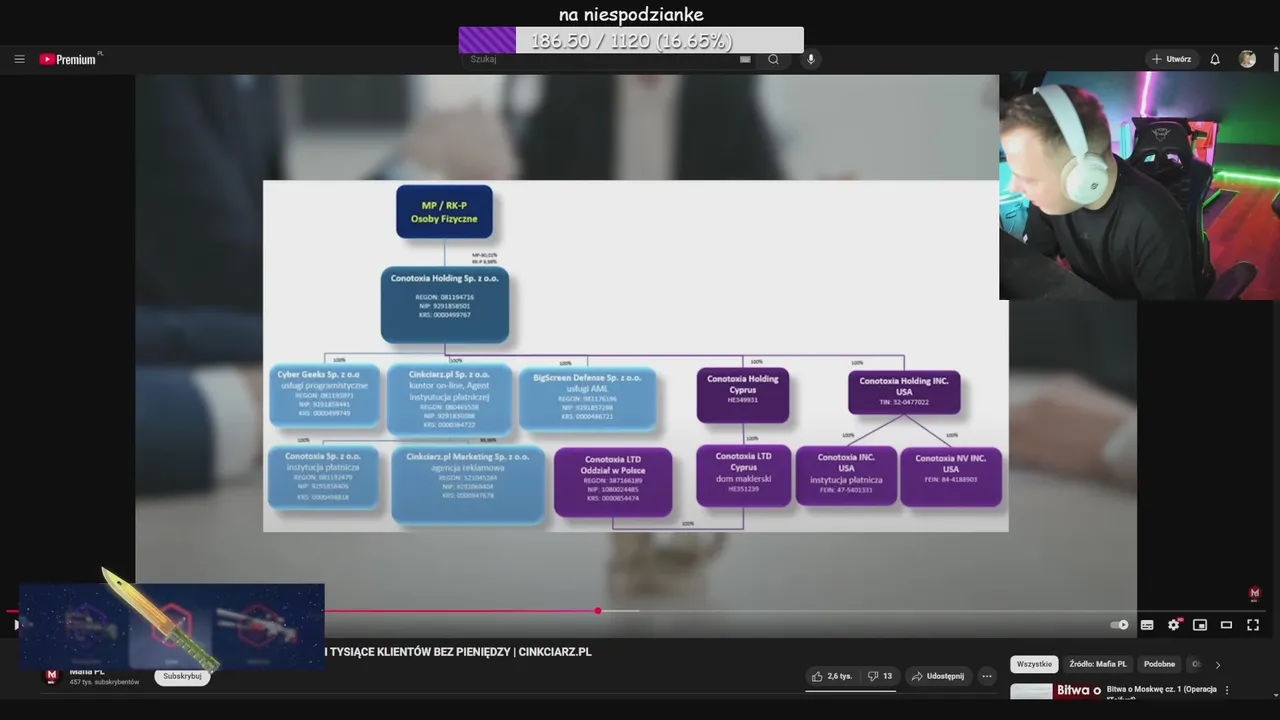Click the Conotoxia LTD Cyprus box

point(743,475)
